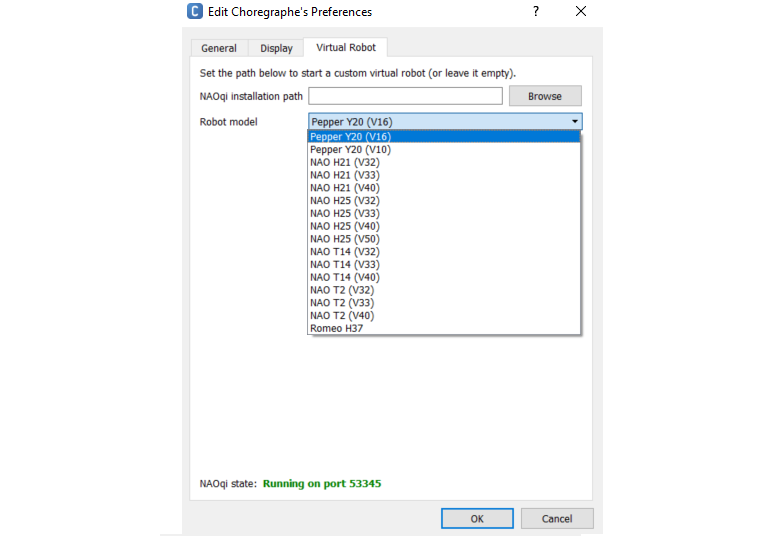Choose NAO T2 (V33) model
The image size is (780, 538).
click(444, 302)
